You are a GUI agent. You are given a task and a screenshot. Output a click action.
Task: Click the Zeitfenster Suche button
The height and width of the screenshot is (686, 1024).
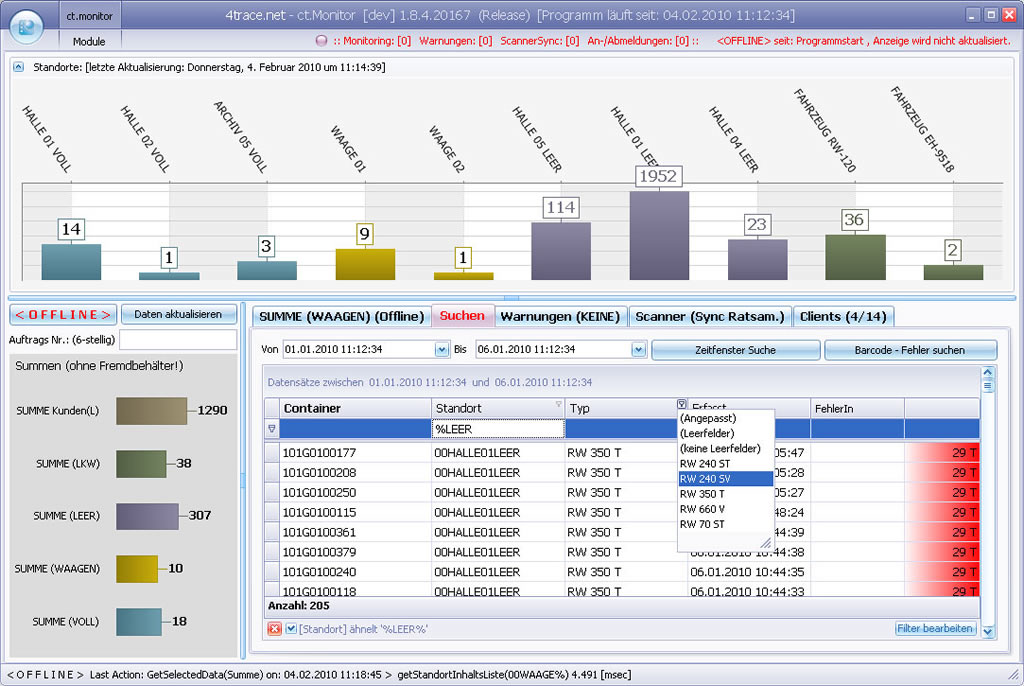(x=735, y=350)
